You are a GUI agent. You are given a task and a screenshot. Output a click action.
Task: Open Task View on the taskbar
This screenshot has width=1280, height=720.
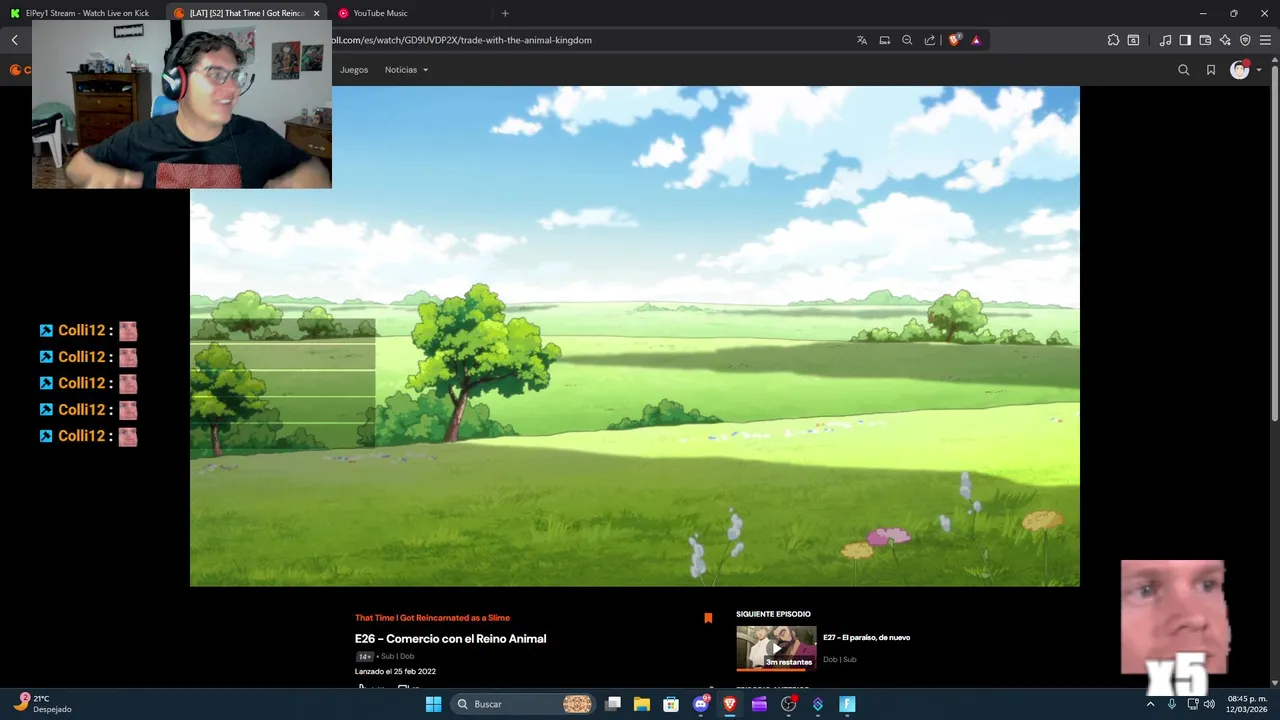(x=613, y=704)
